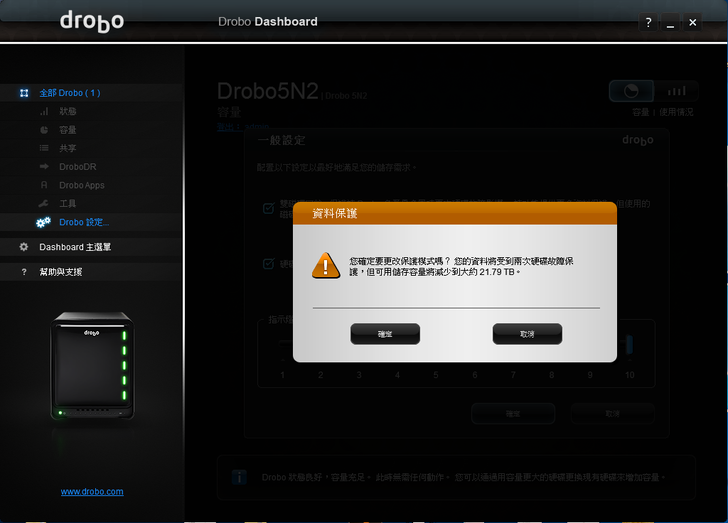Click the 工具 wrench icon
The height and width of the screenshot is (523, 728).
pyautogui.click(x=44, y=203)
